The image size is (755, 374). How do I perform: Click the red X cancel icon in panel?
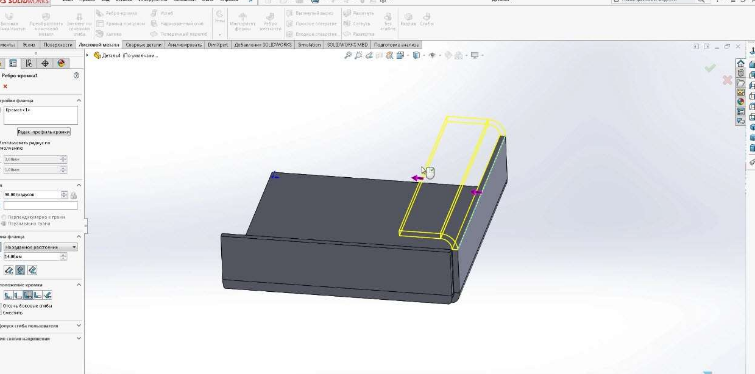[x=5, y=86]
